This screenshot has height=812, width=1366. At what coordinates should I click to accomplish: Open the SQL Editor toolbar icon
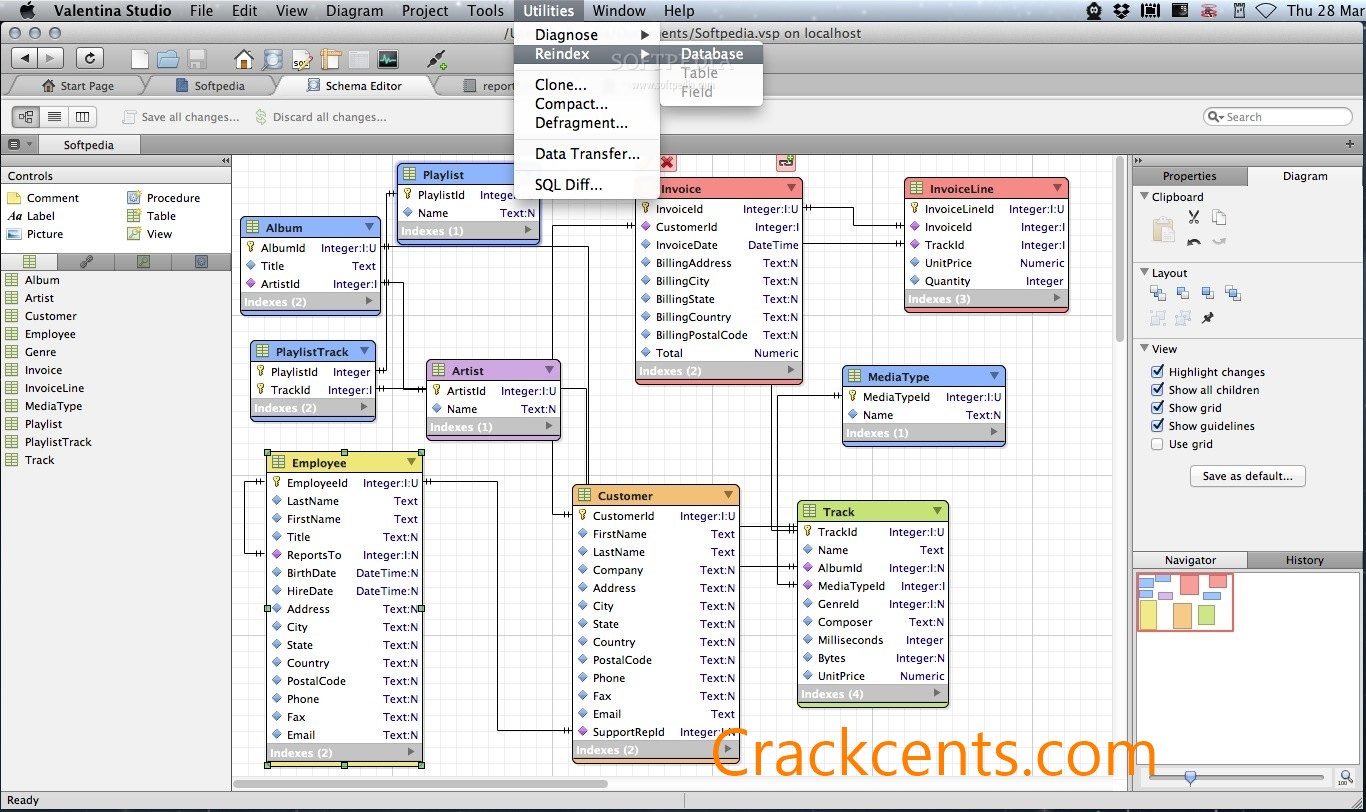tap(302, 59)
